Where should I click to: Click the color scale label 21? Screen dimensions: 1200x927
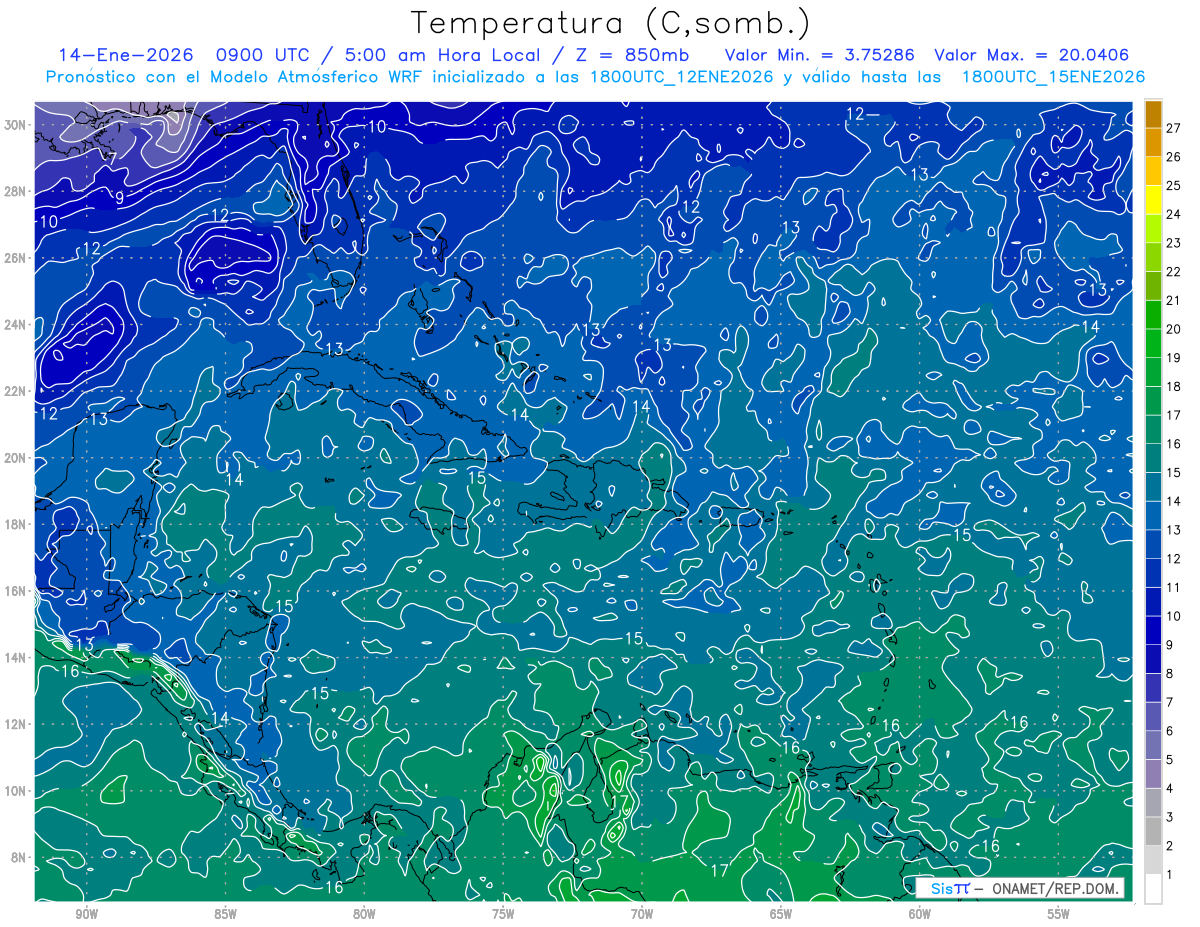[1173, 301]
